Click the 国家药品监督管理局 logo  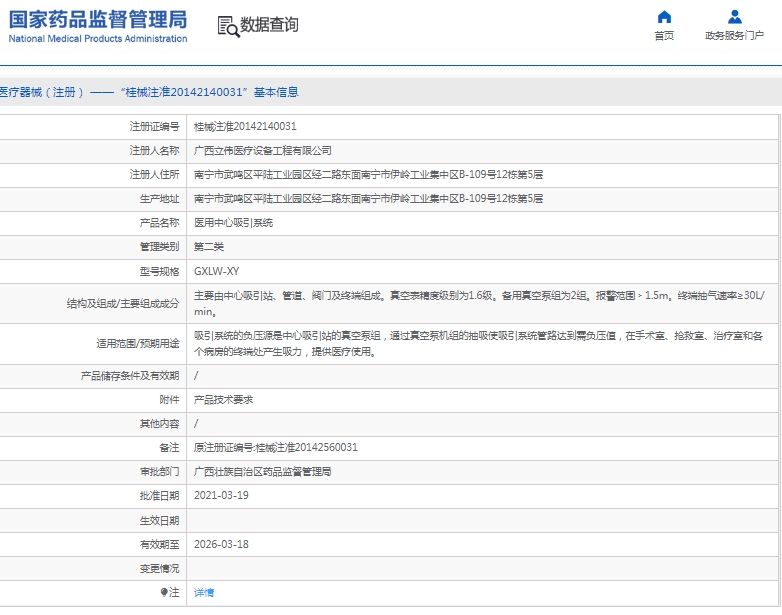pyautogui.click(x=98, y=26)
